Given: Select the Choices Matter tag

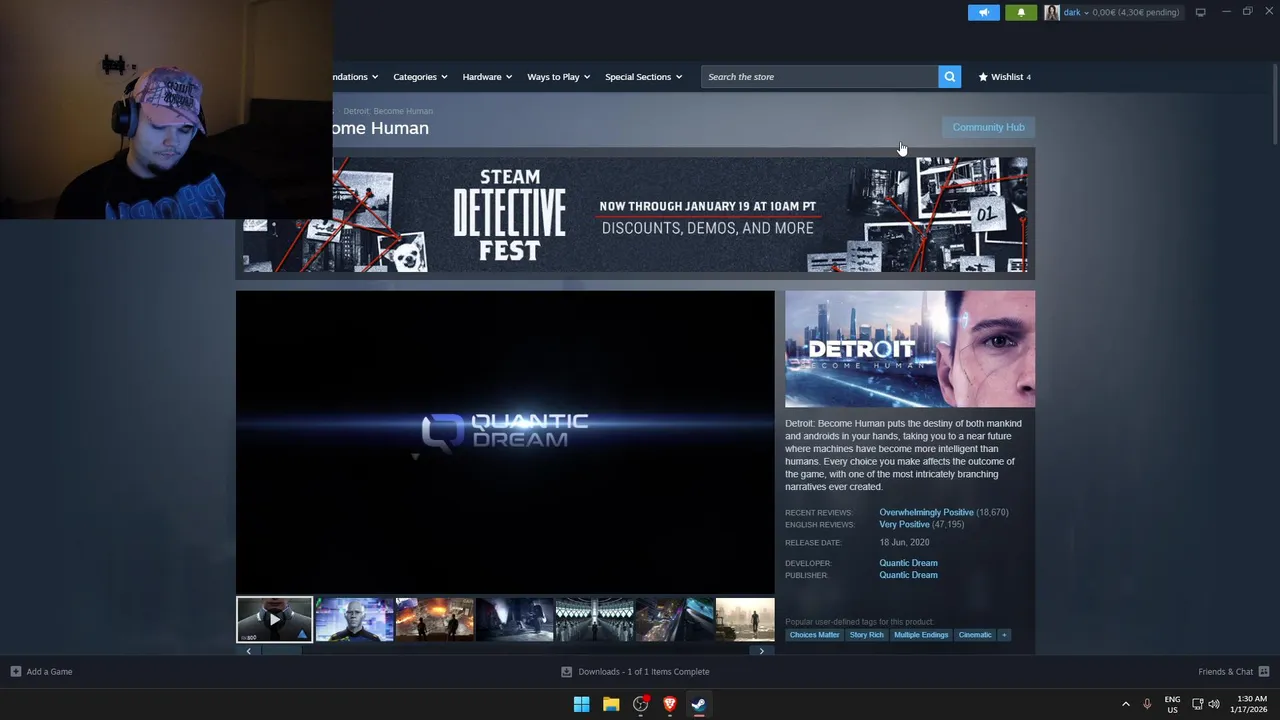Looking at the screenshot, I should (x=814, y=635).
